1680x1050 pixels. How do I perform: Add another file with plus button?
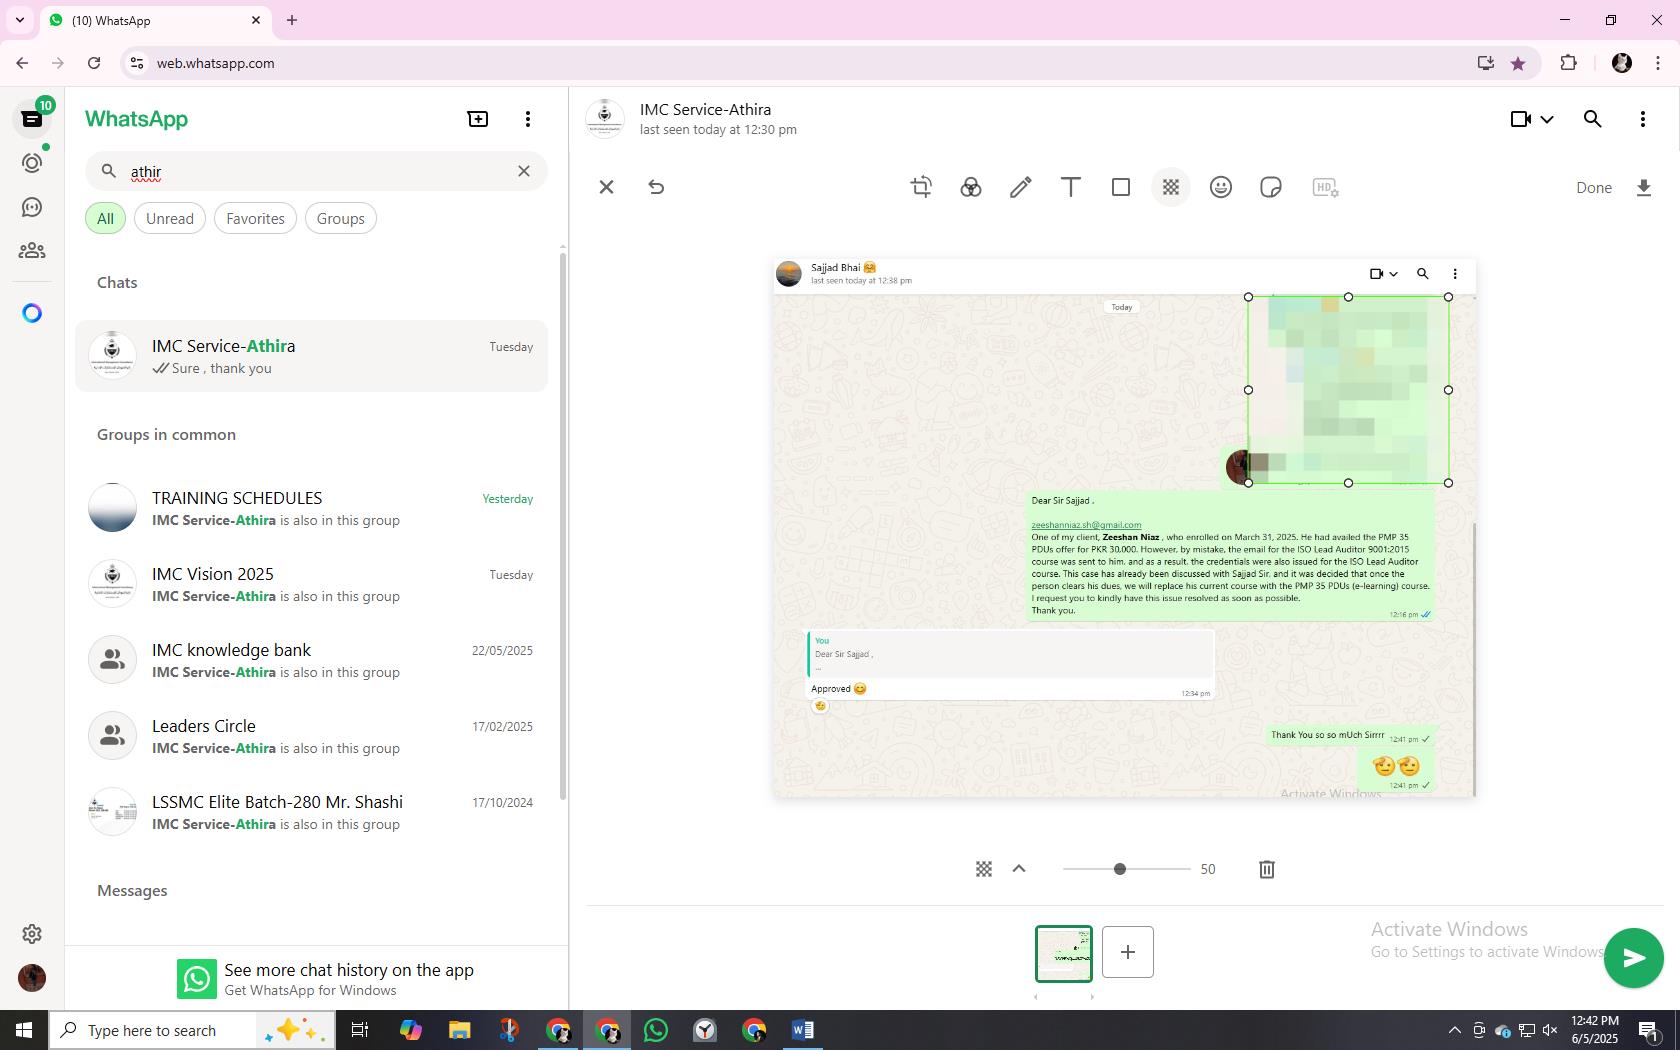click(x=1128, y=952)
